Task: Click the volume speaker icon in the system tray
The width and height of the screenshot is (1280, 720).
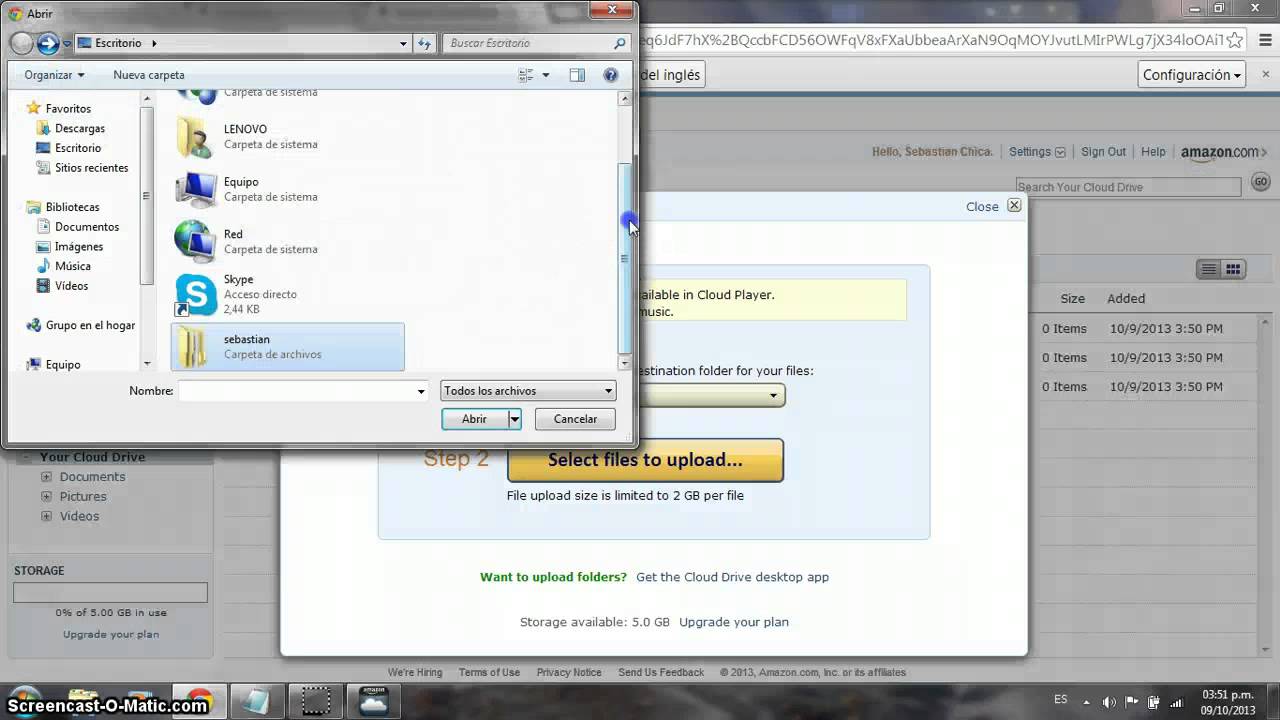Action: pyautogui.click(x=1109, y=702)
